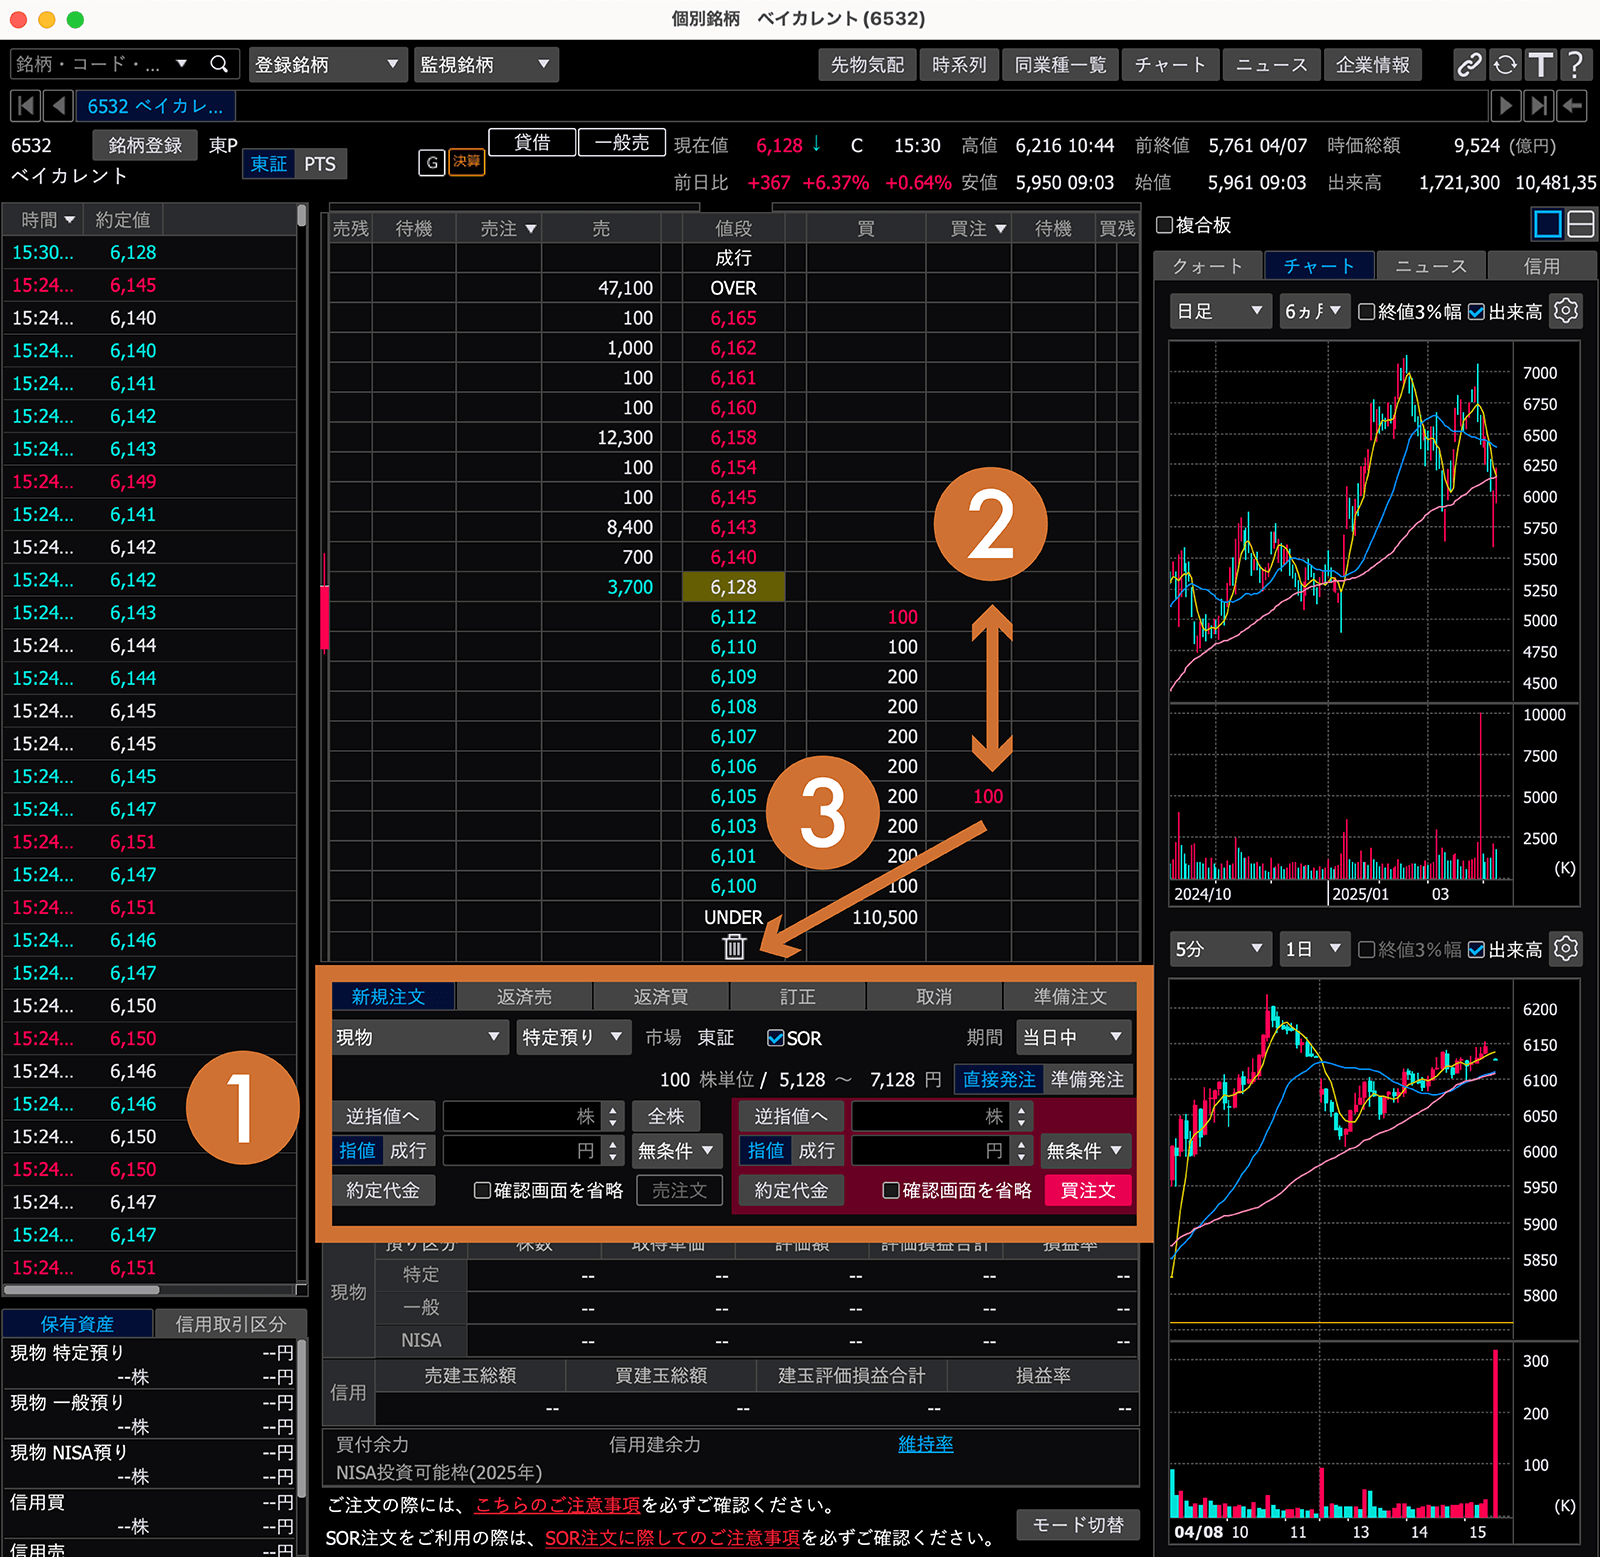Check sell-side 確認画面を省略
The image size is (1600, 1557).
[x=482, y=1190]
